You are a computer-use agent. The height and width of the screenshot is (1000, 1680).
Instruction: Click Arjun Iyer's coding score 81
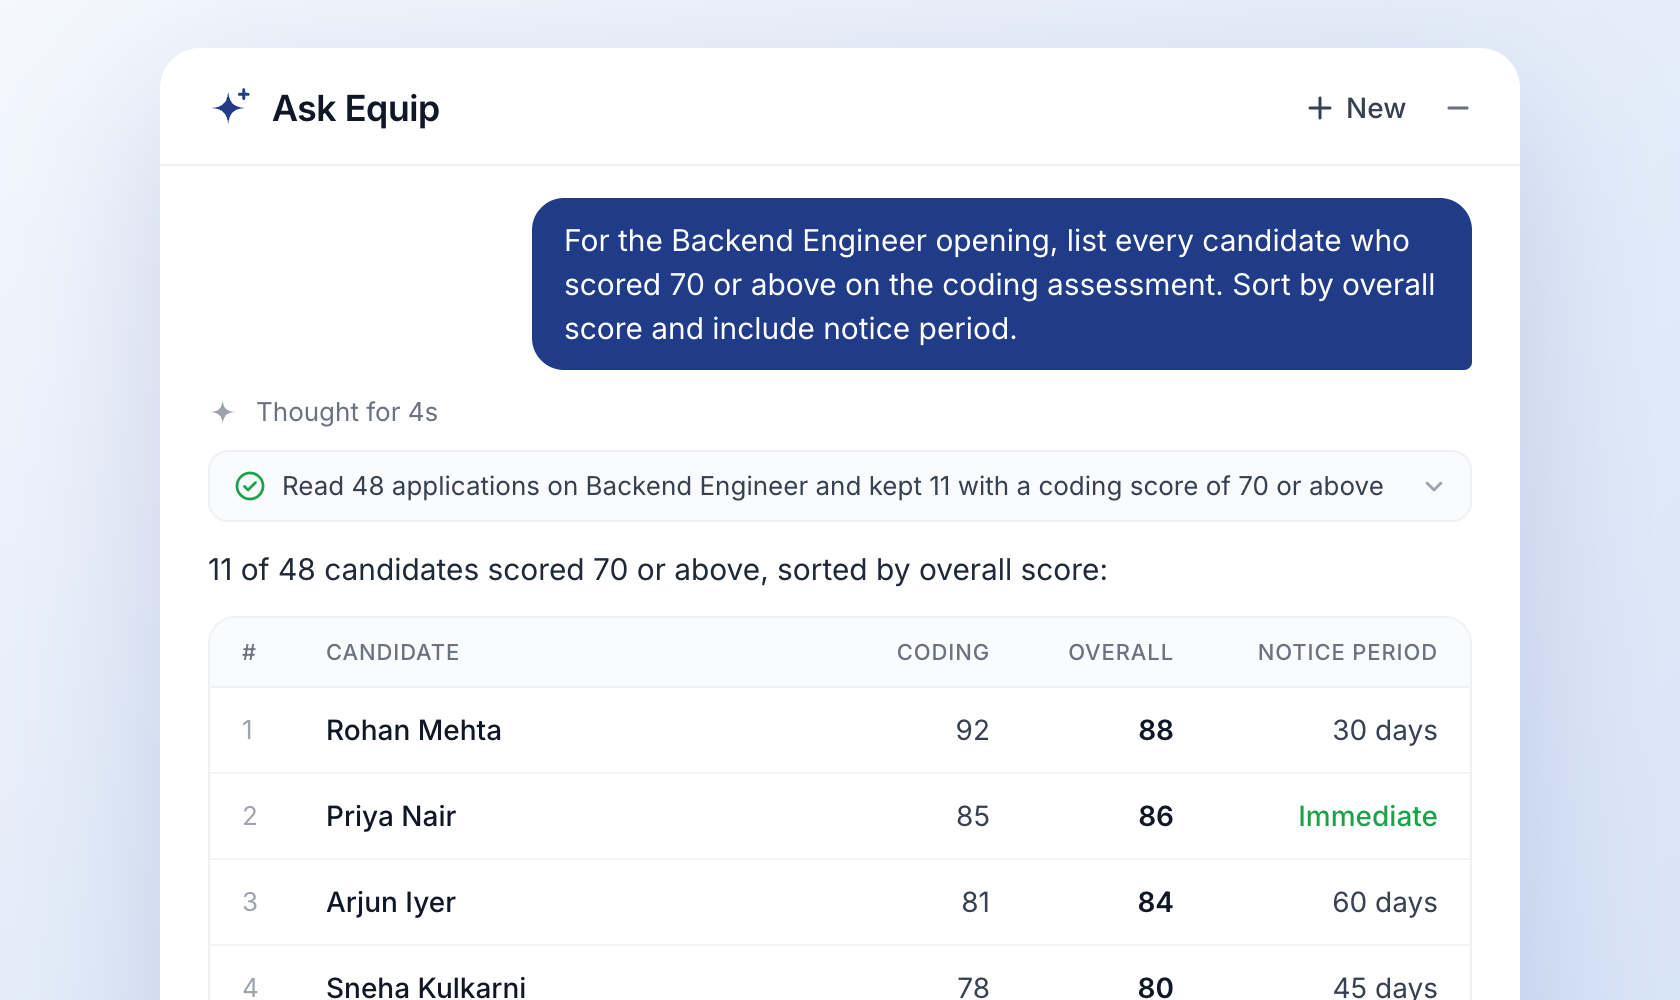click(975, 902)
